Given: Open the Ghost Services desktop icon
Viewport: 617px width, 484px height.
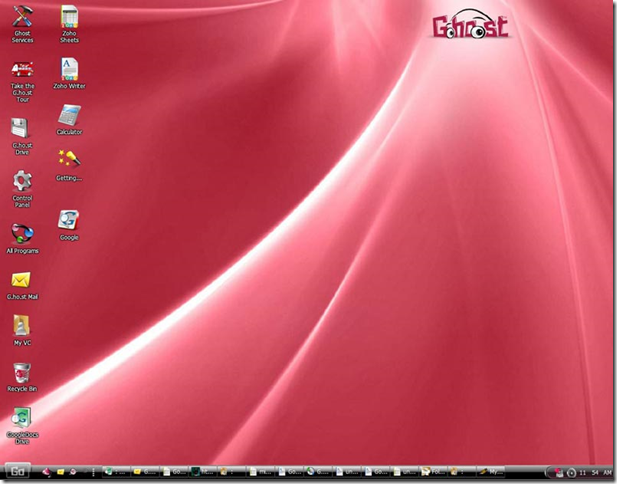Looking at the screenshot, I should coord(22,24).
